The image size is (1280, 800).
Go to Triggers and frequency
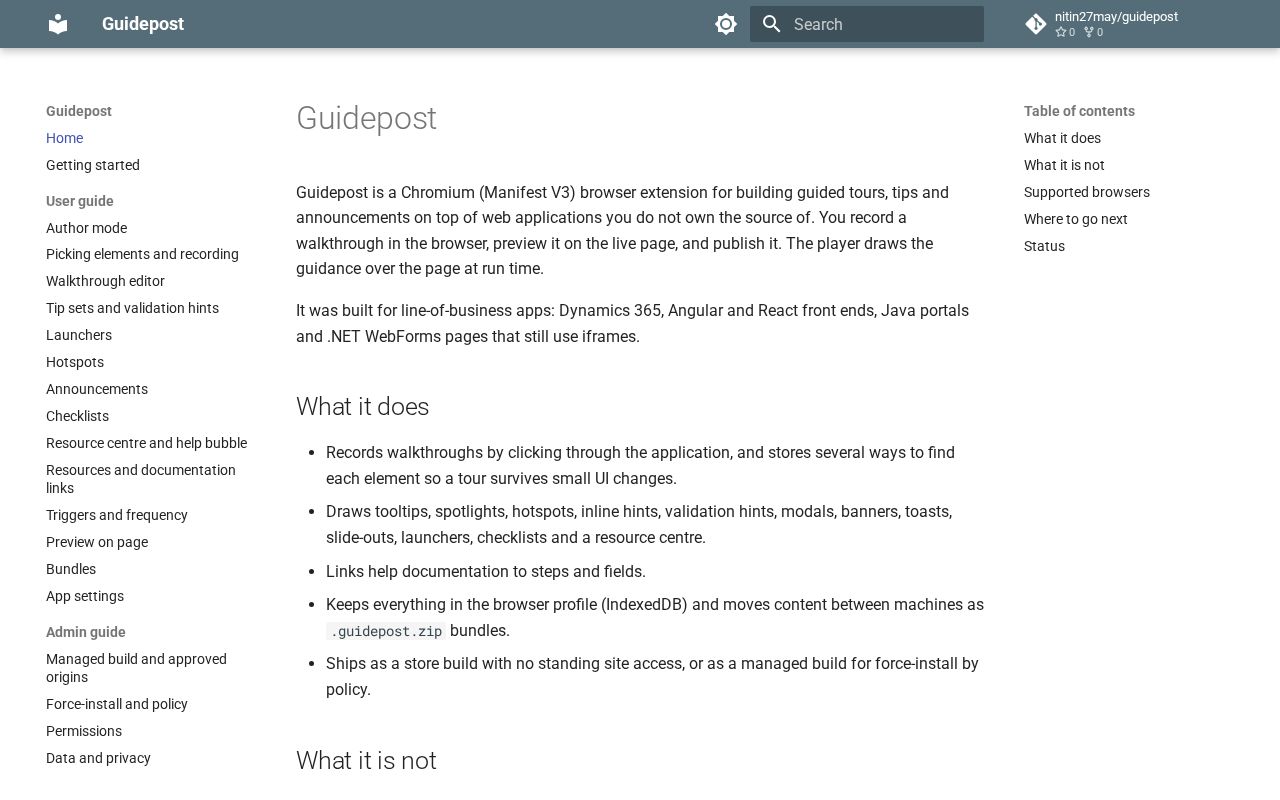[x=117, y=515]
